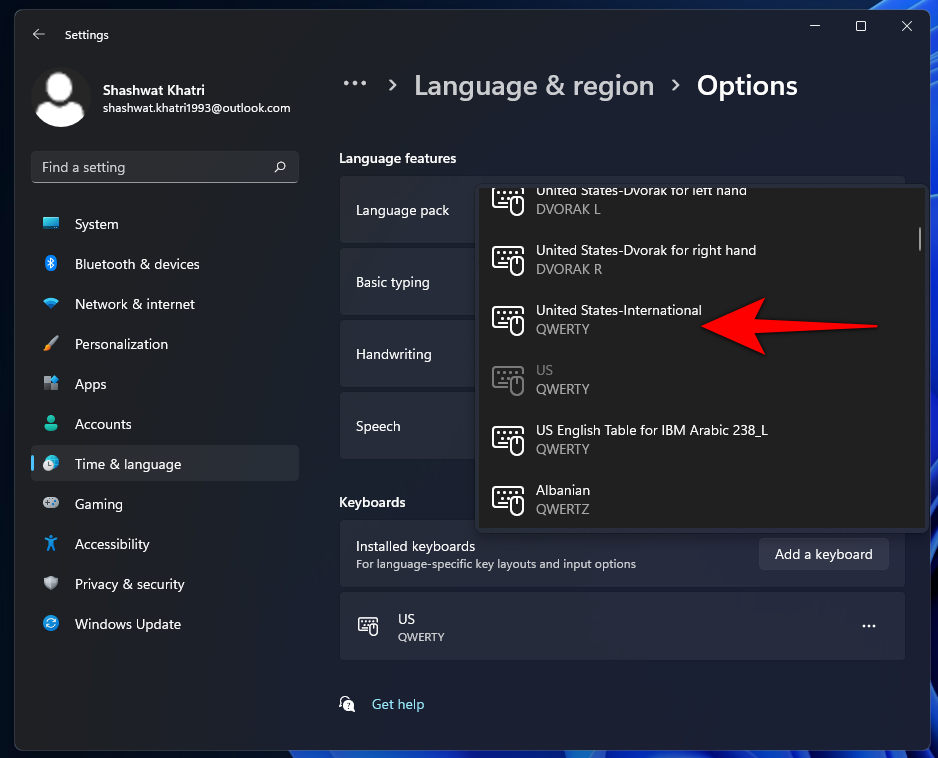Select Network & internet in the sidebar
Screen dimensions: 938x758
pos(51,304)
